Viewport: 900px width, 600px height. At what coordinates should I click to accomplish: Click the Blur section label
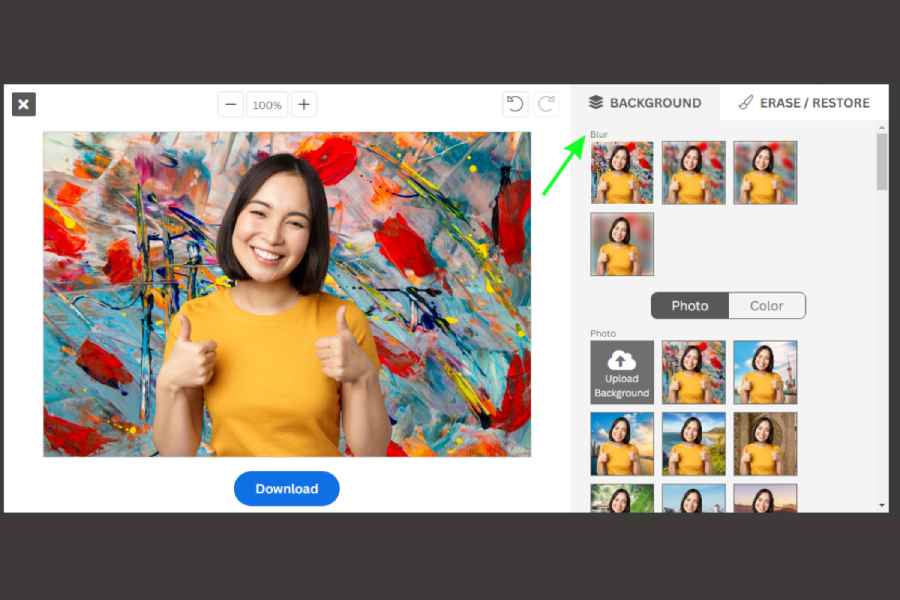click(x=599, y=134)
